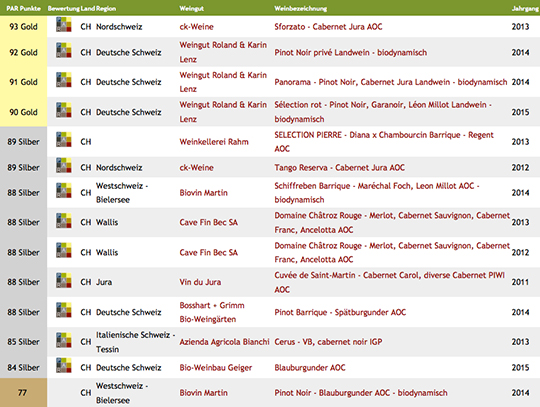Click rating icon for Sforzato 93 Gold row
The image size is (540, 407).
[64, 24]
